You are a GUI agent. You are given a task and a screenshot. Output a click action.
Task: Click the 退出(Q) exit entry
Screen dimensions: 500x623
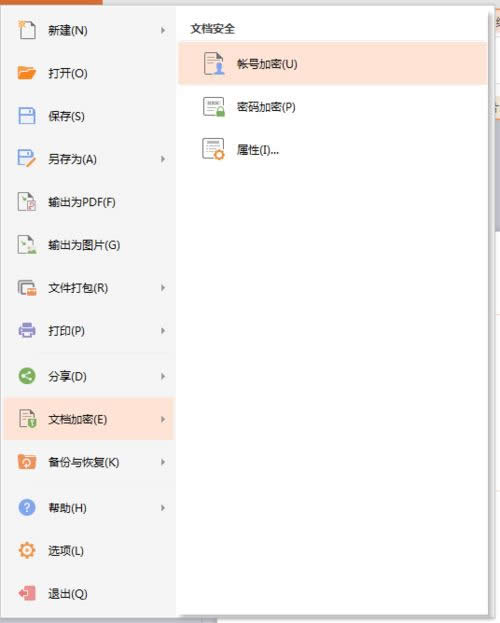pyautogui.click(x=89, y=594)
